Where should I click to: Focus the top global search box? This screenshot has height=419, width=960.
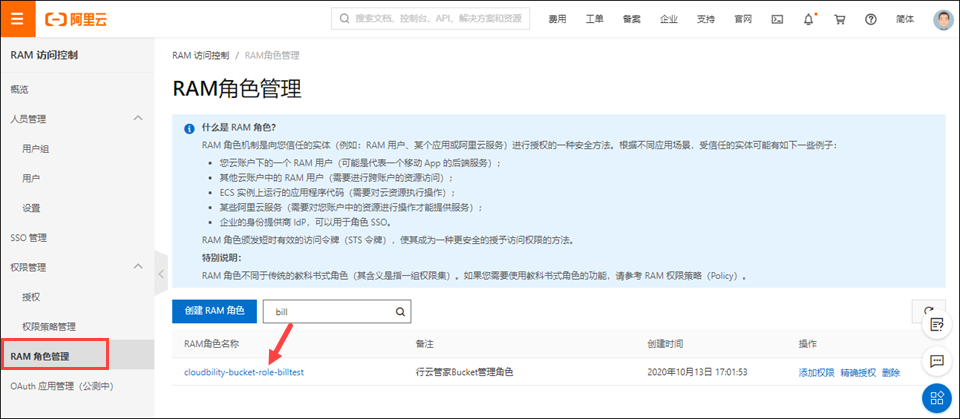(430, 19)
